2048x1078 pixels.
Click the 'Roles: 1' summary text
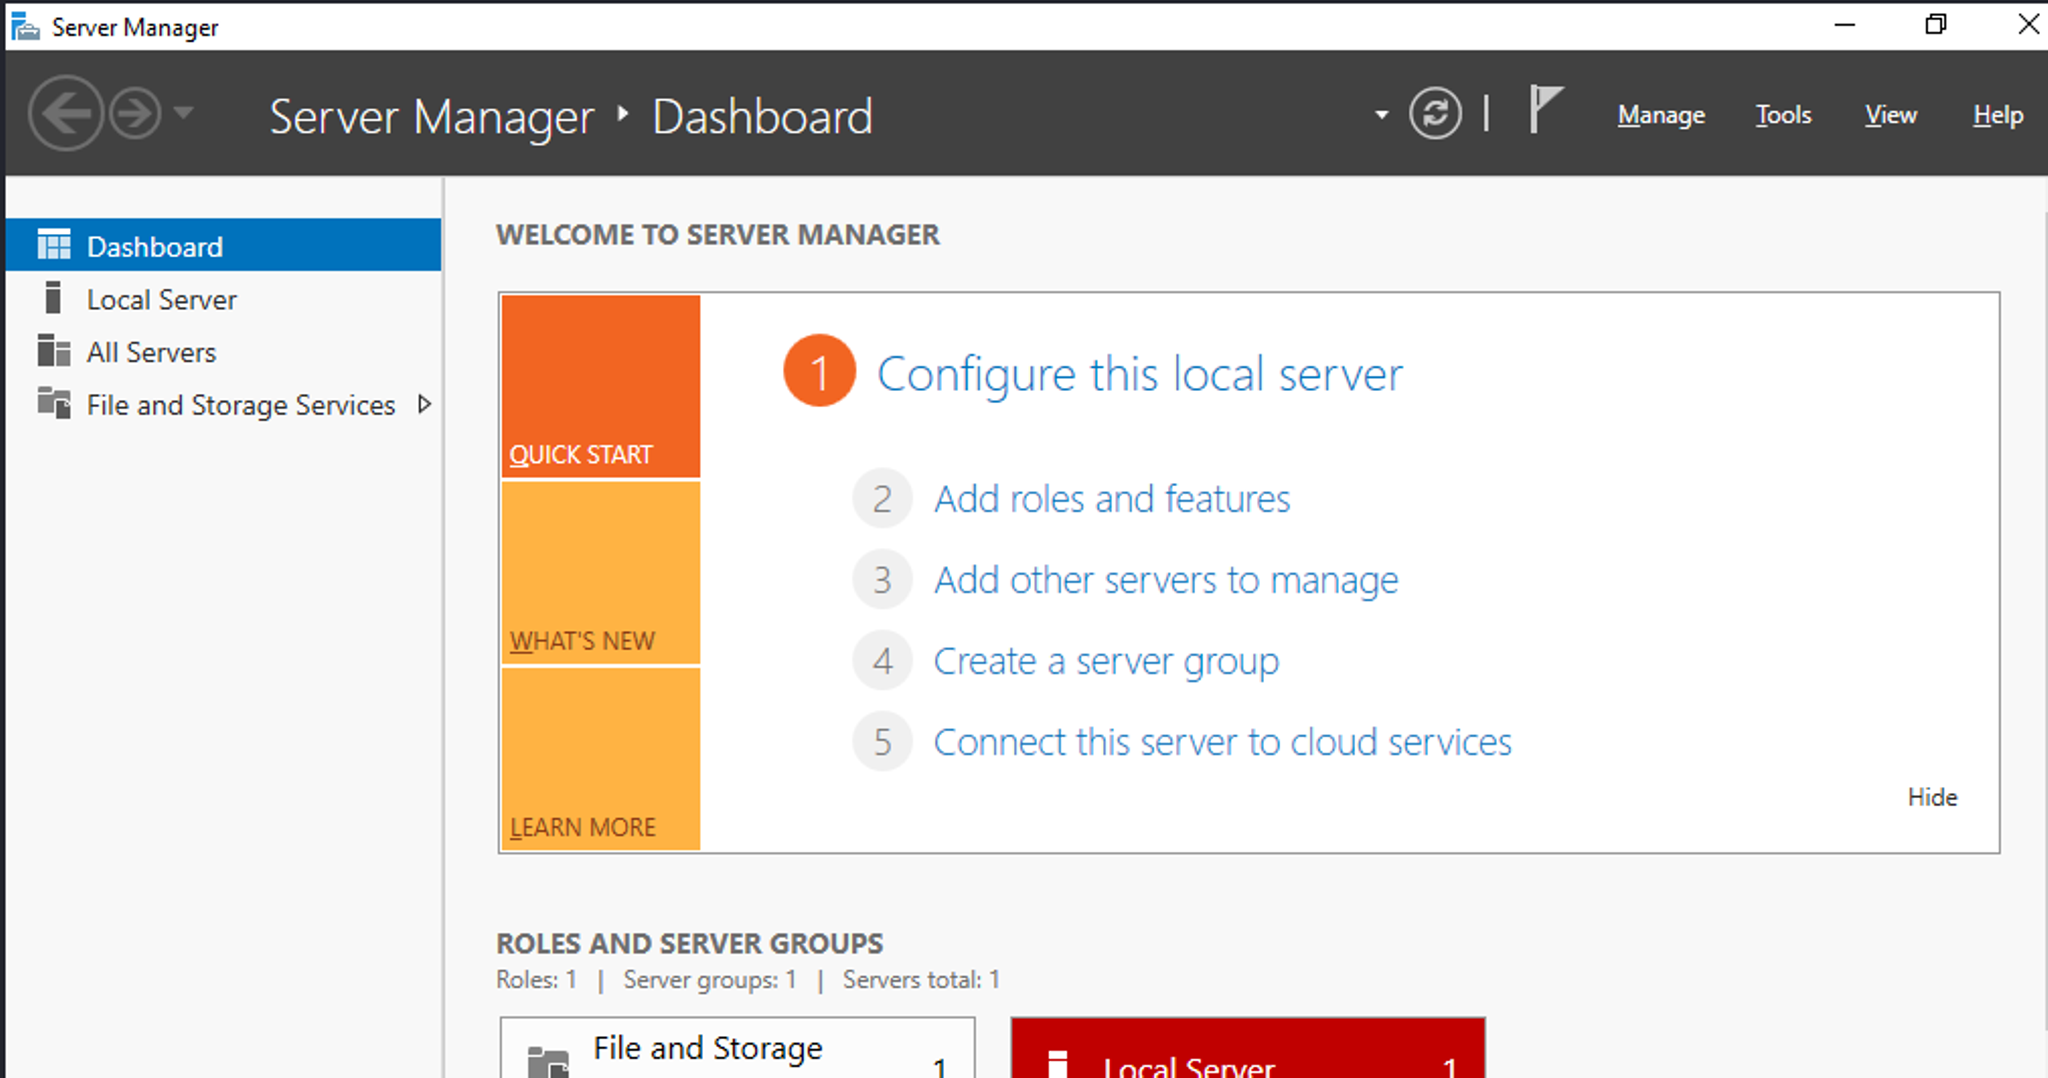pos(537,980)
